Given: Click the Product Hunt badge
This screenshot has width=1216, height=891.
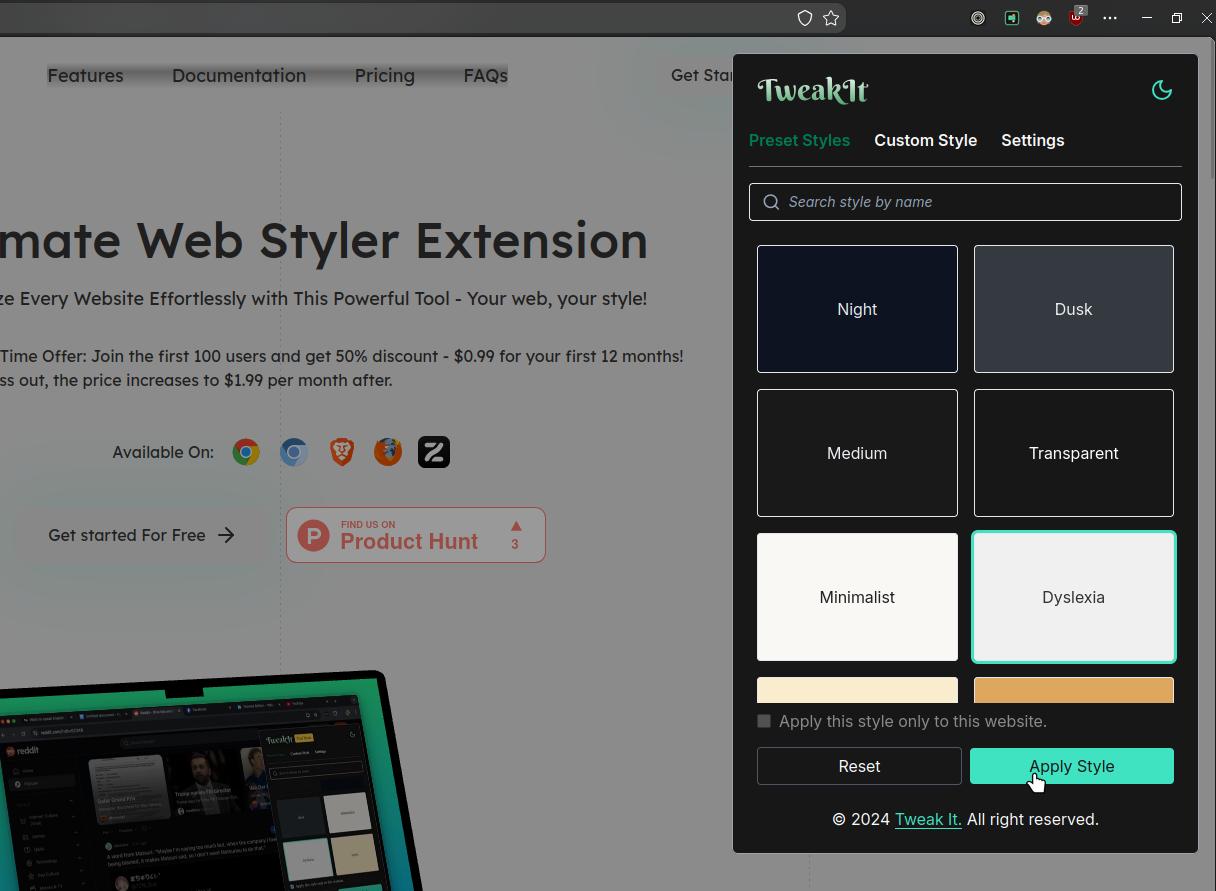Looking at the screenshot, I should 416,535.
